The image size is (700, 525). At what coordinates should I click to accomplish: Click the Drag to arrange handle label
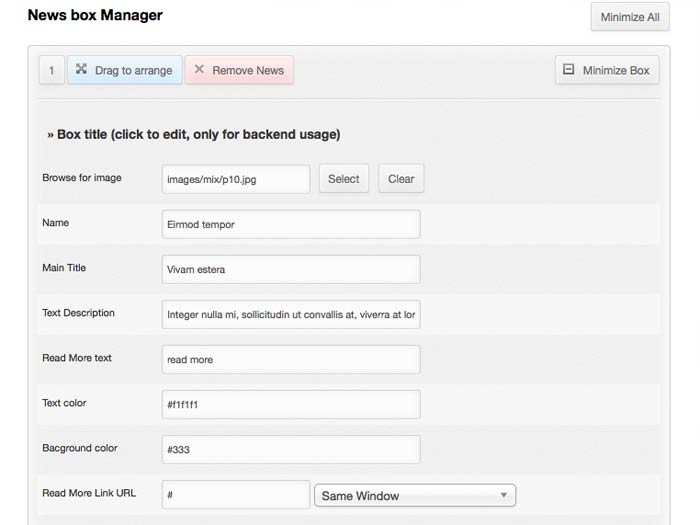133,70
